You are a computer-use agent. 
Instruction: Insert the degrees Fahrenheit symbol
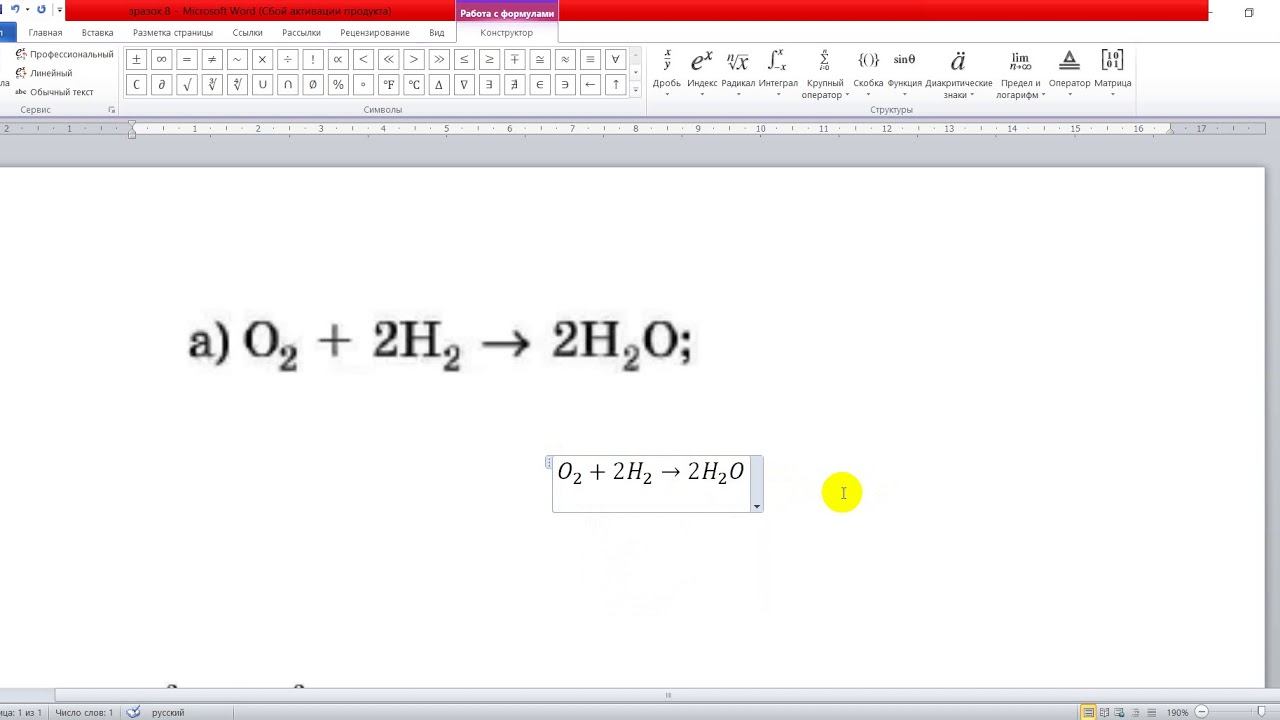pos(388,85)
